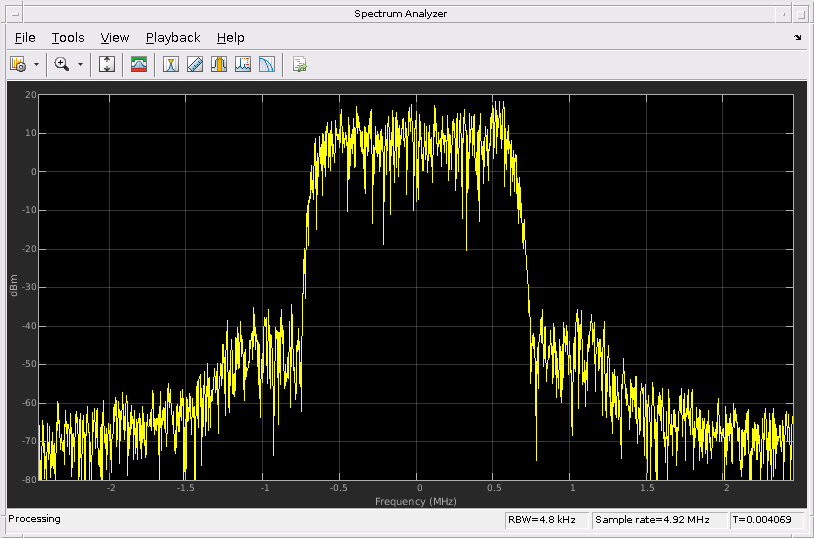Open the distortion measurements icon
814x538 pixels.
(267, 64)
